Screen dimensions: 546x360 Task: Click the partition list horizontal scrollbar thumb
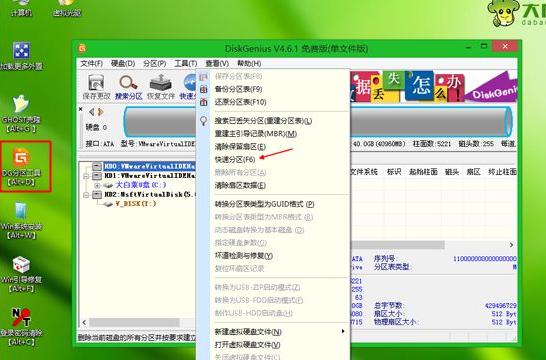coord(397,245)
